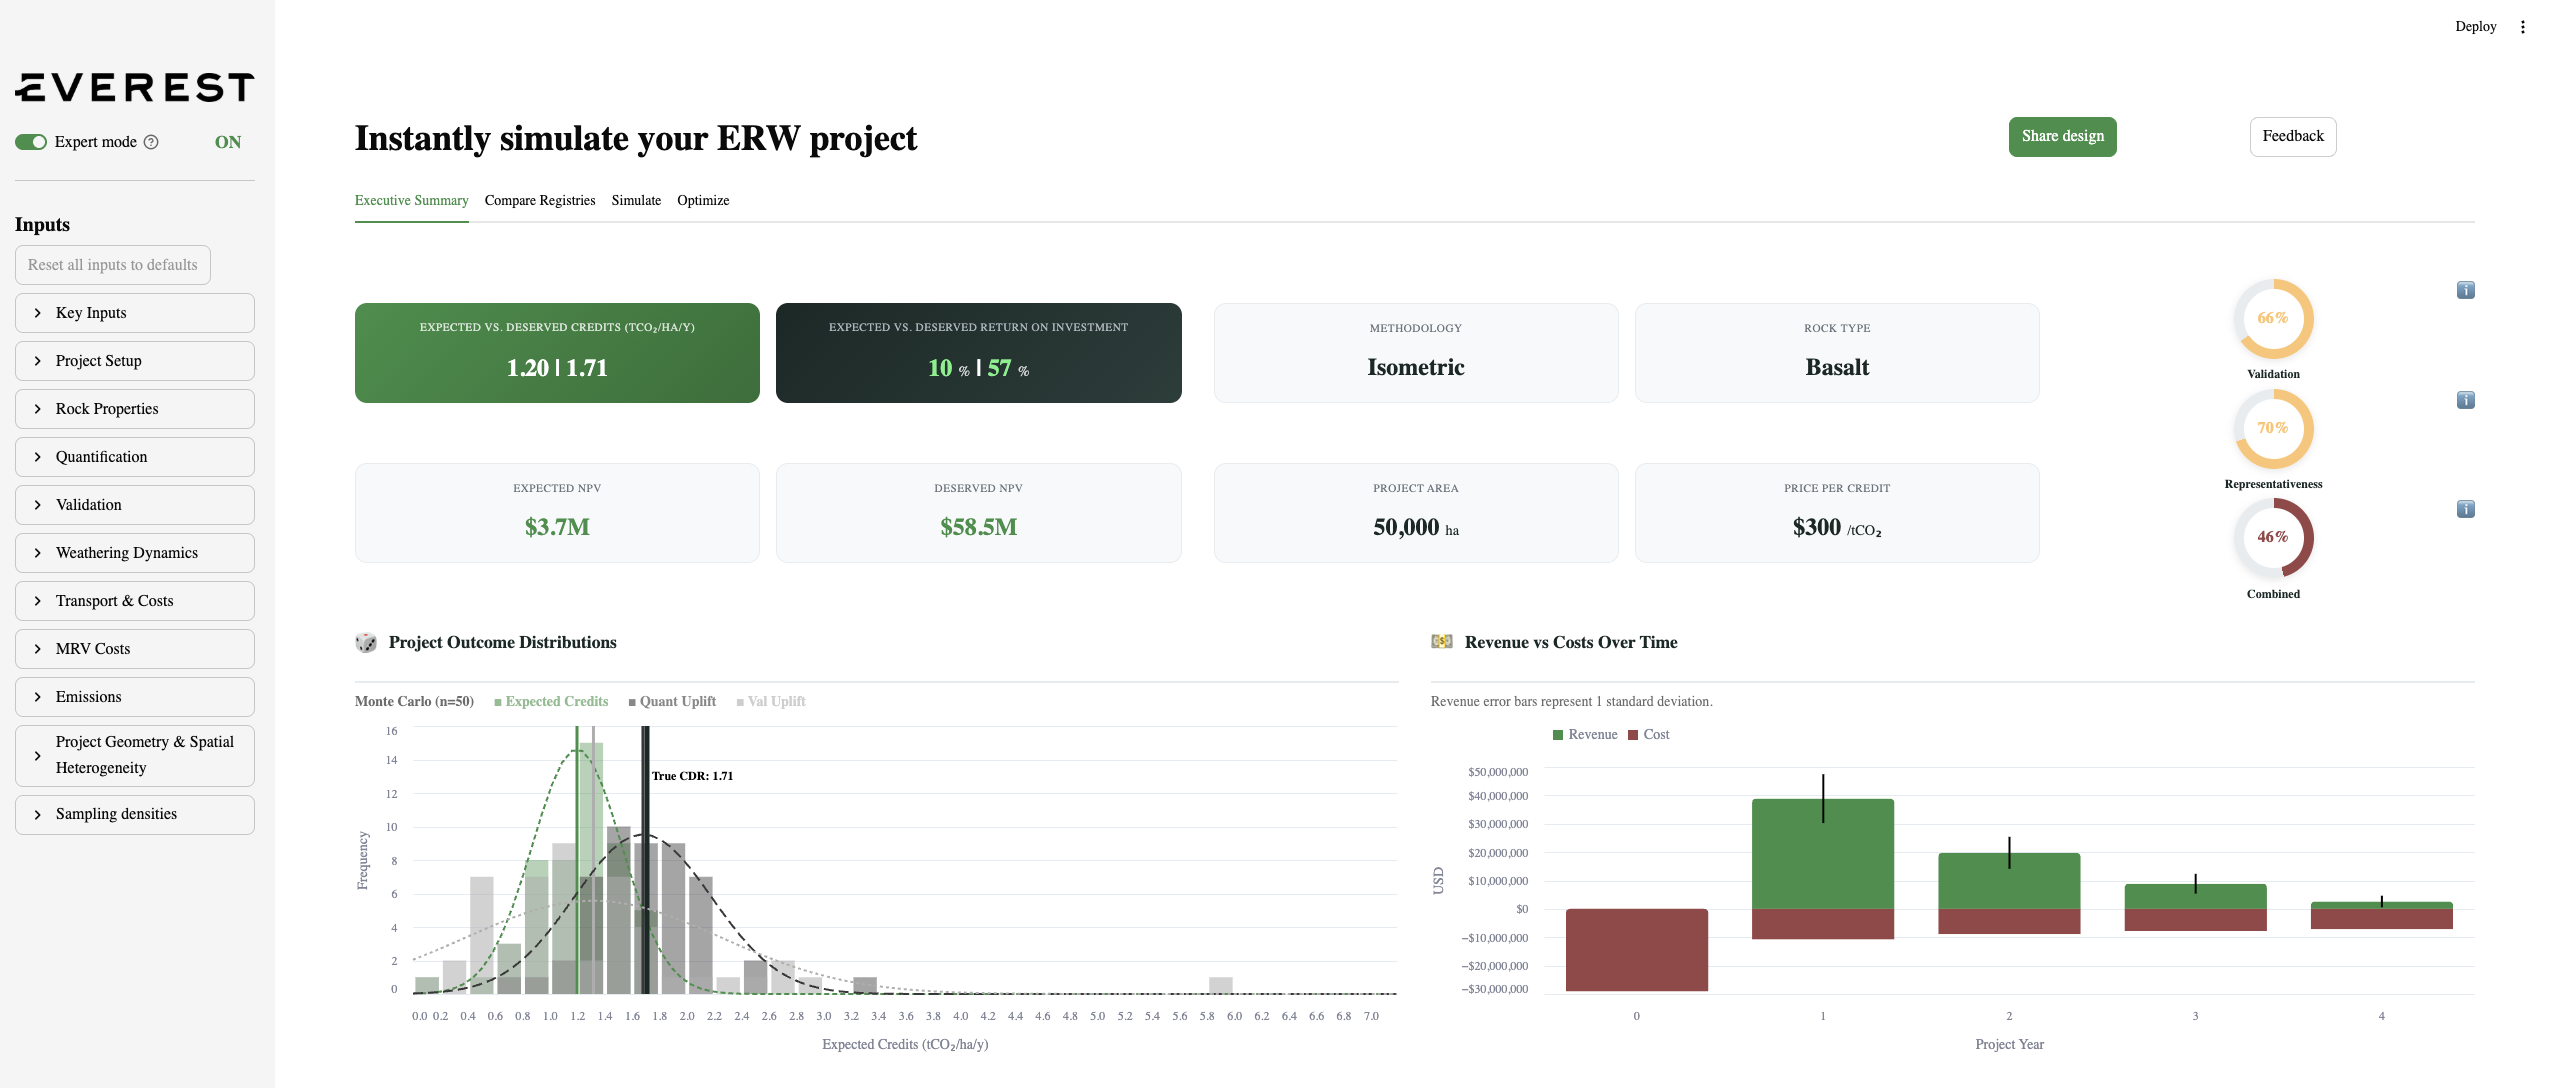Click the Expert mode help question icon

pos(151,142)
